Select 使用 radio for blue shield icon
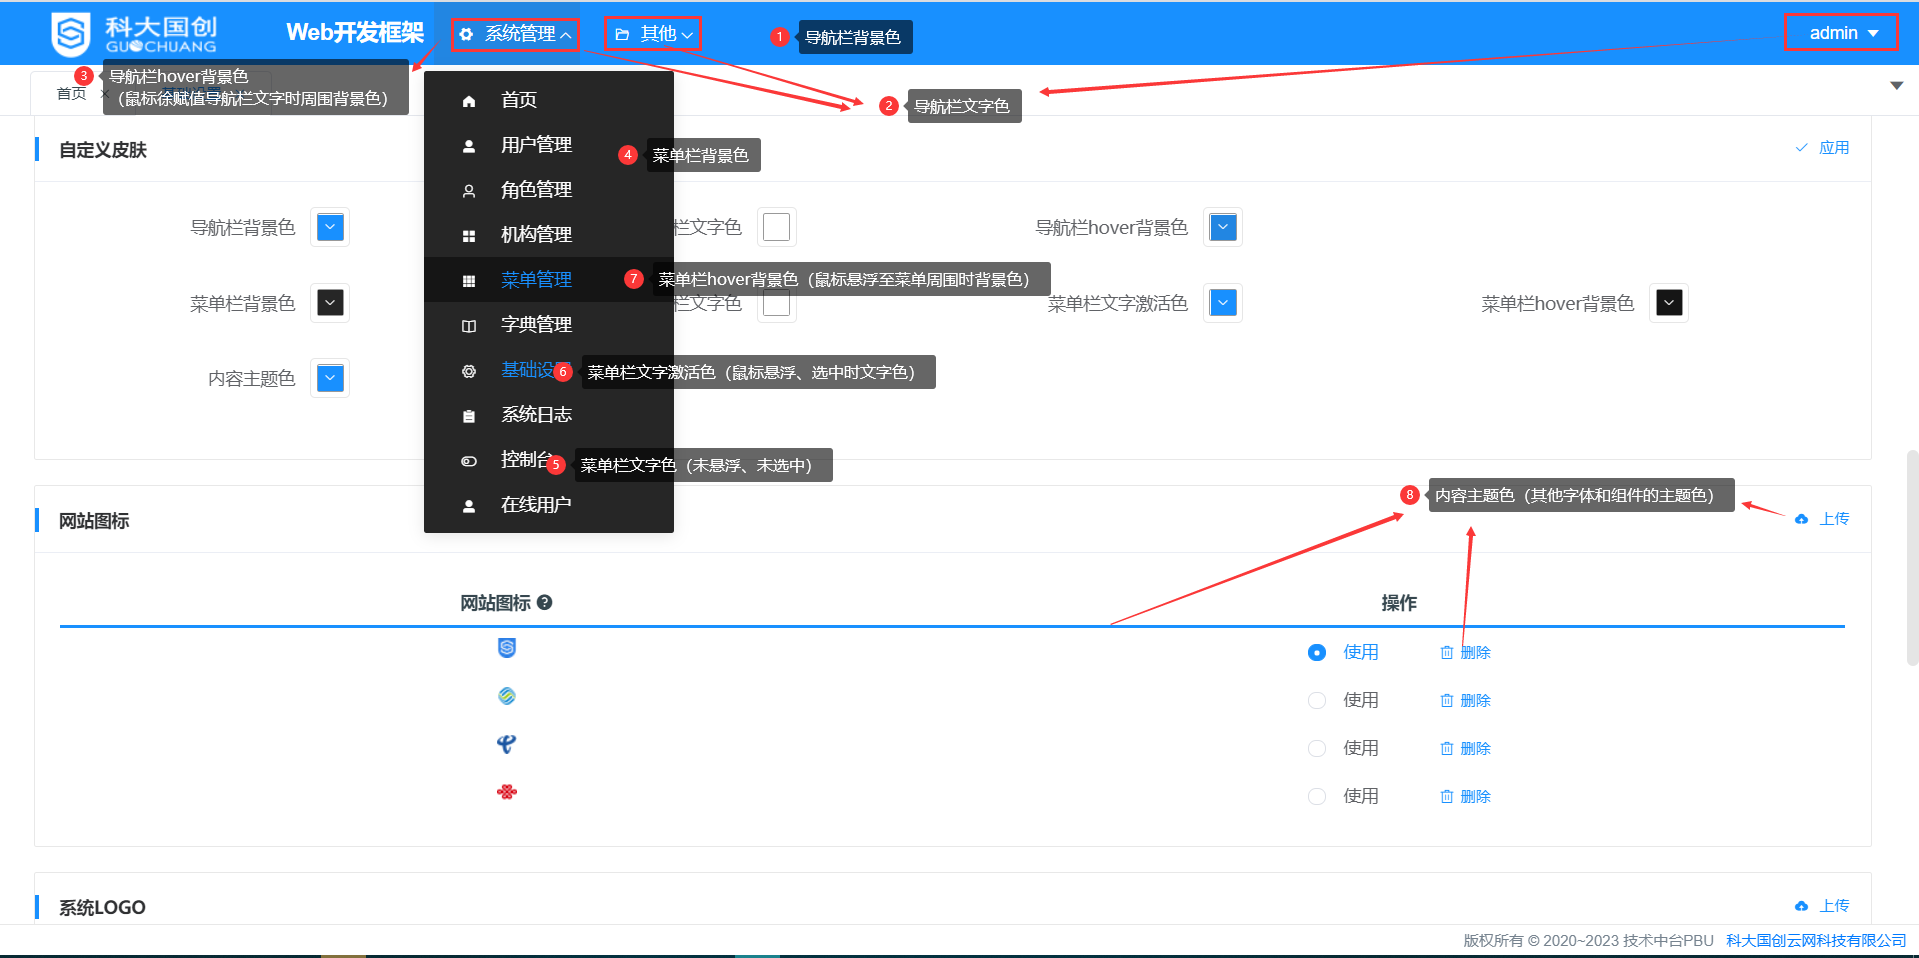Screen dimensions: 1919x958 pos(1317,652)
